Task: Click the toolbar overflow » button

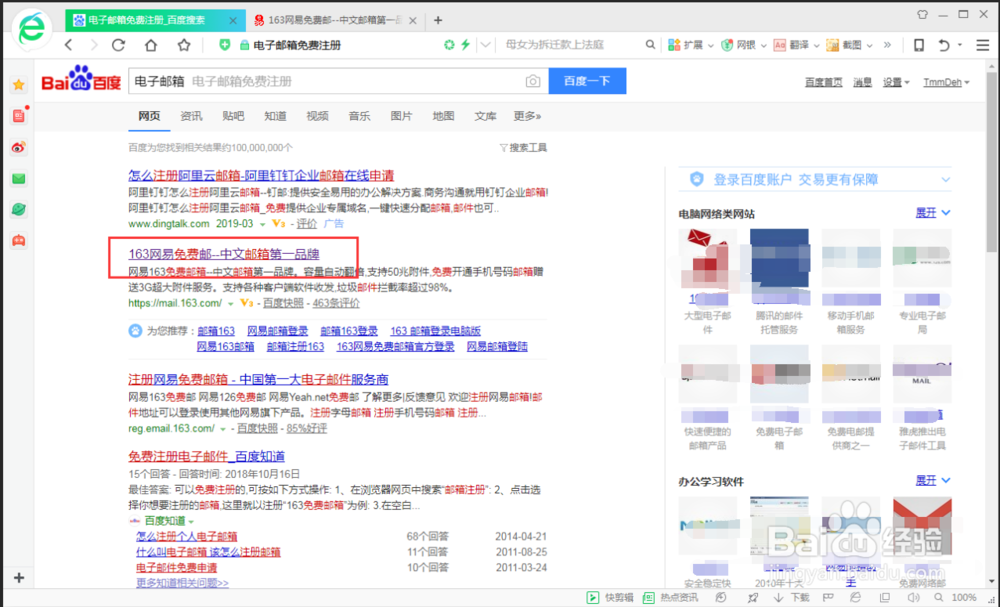Action: (887, 45)
